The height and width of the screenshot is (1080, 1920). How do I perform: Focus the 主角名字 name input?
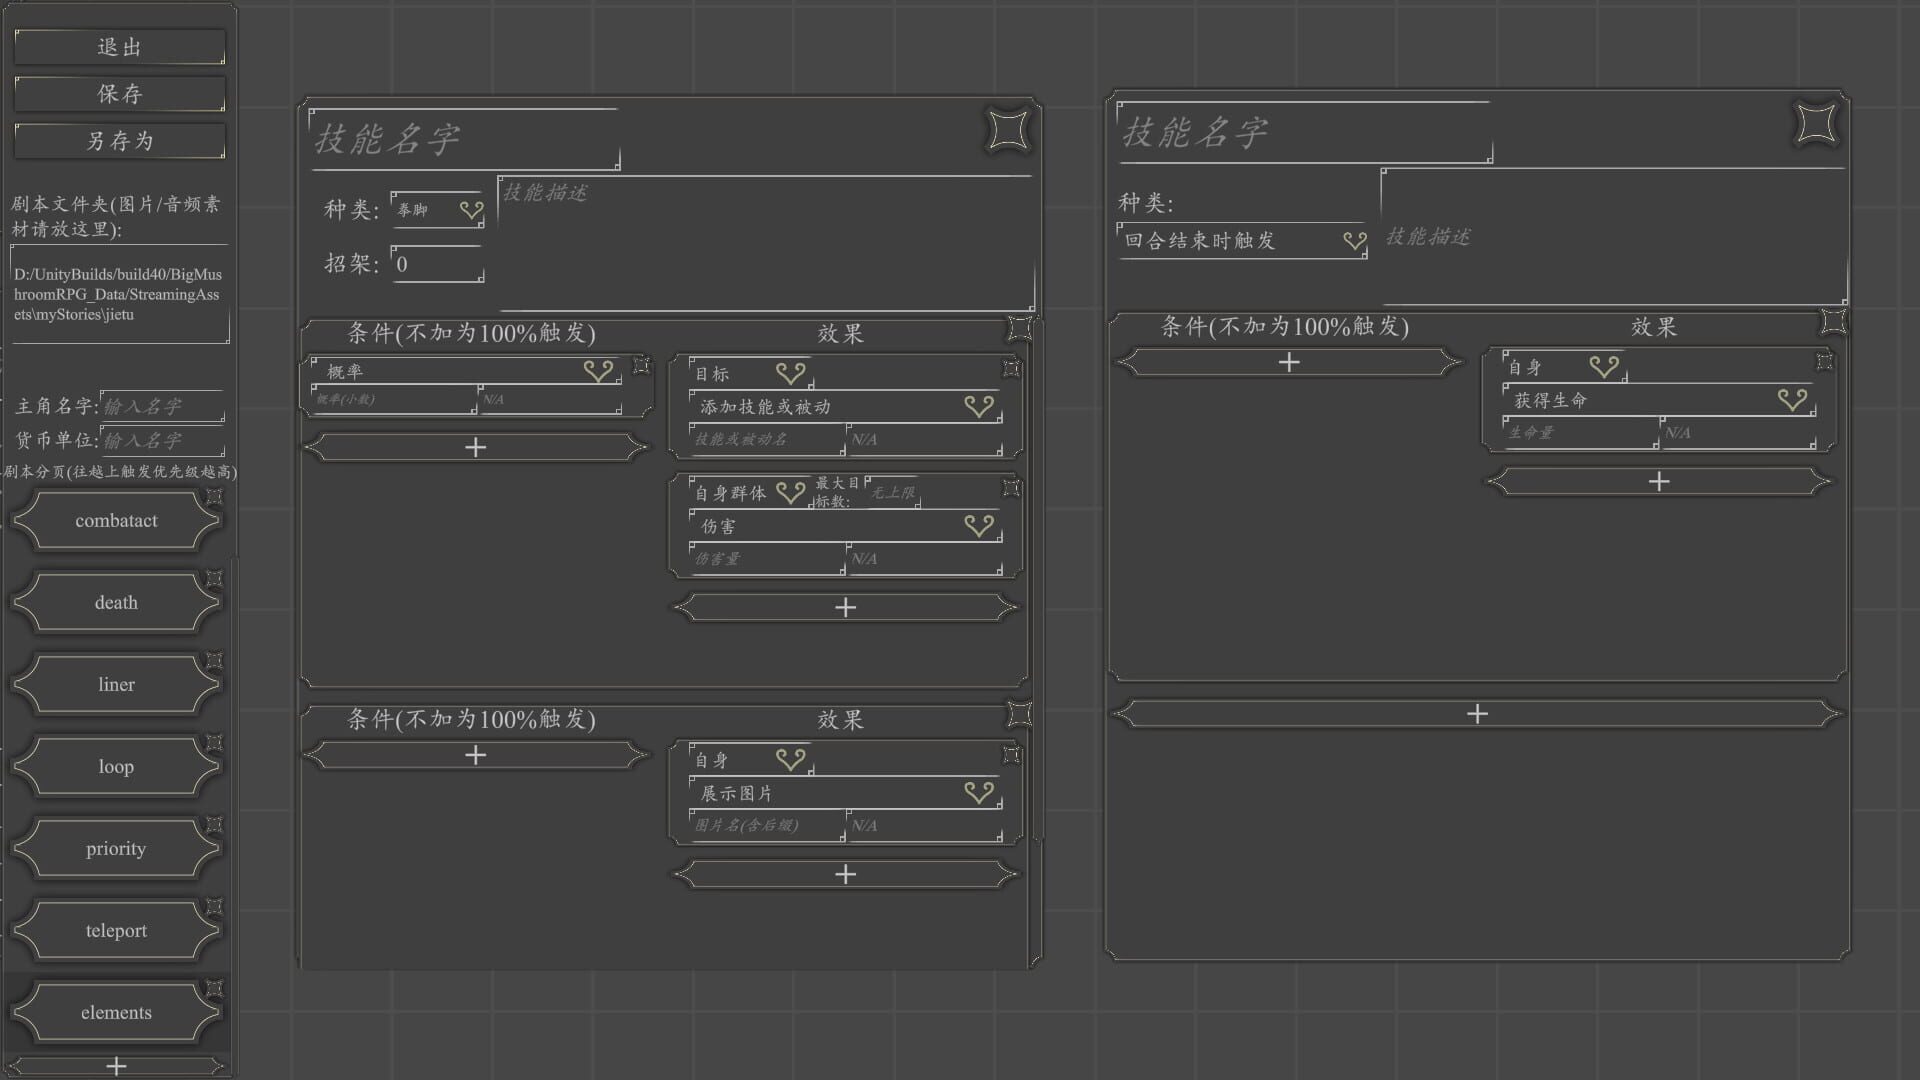[162, 406]
